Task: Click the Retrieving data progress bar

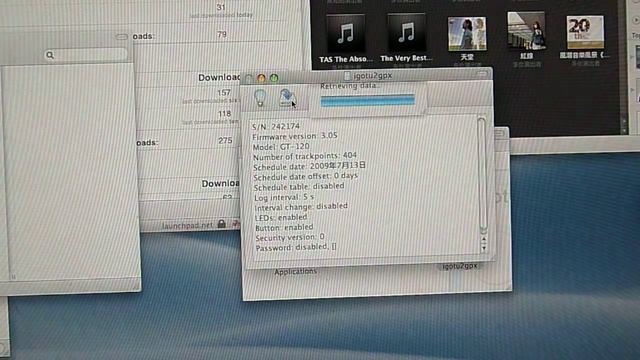Action: (367, 100)
